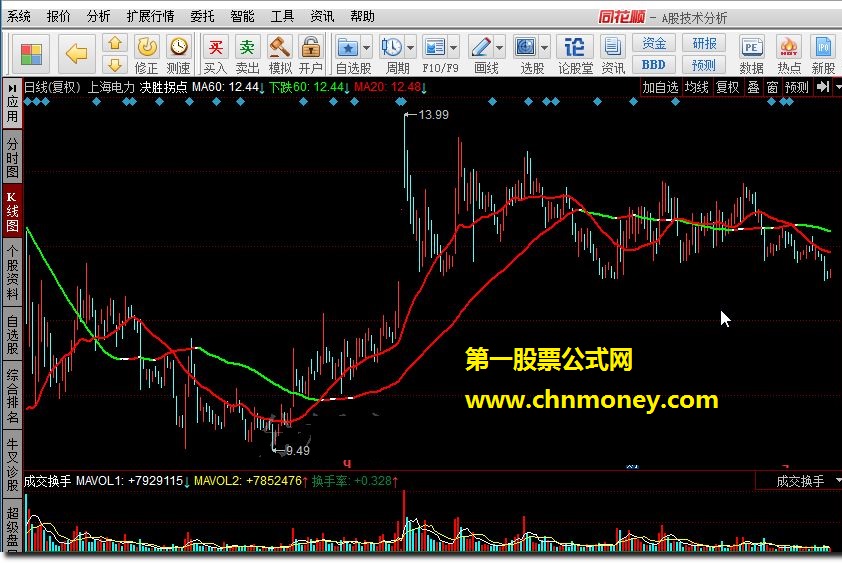The width and height of the screenshot is (842, 563).
Task: Toggle 窗 multi-window mode
Action: pyautogui.click(x=772, y=87)
